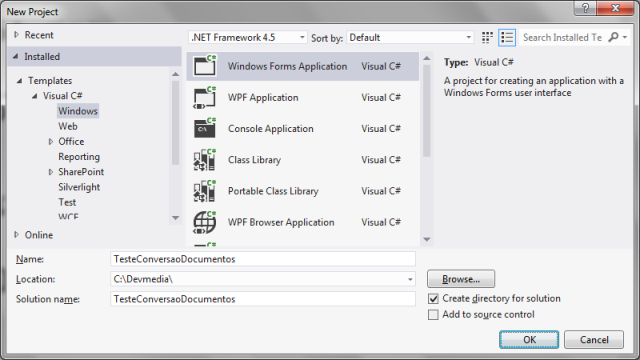This screenshot has width=640, height=360.
Task: Select 'Class Library' template text
Action: 254,160
